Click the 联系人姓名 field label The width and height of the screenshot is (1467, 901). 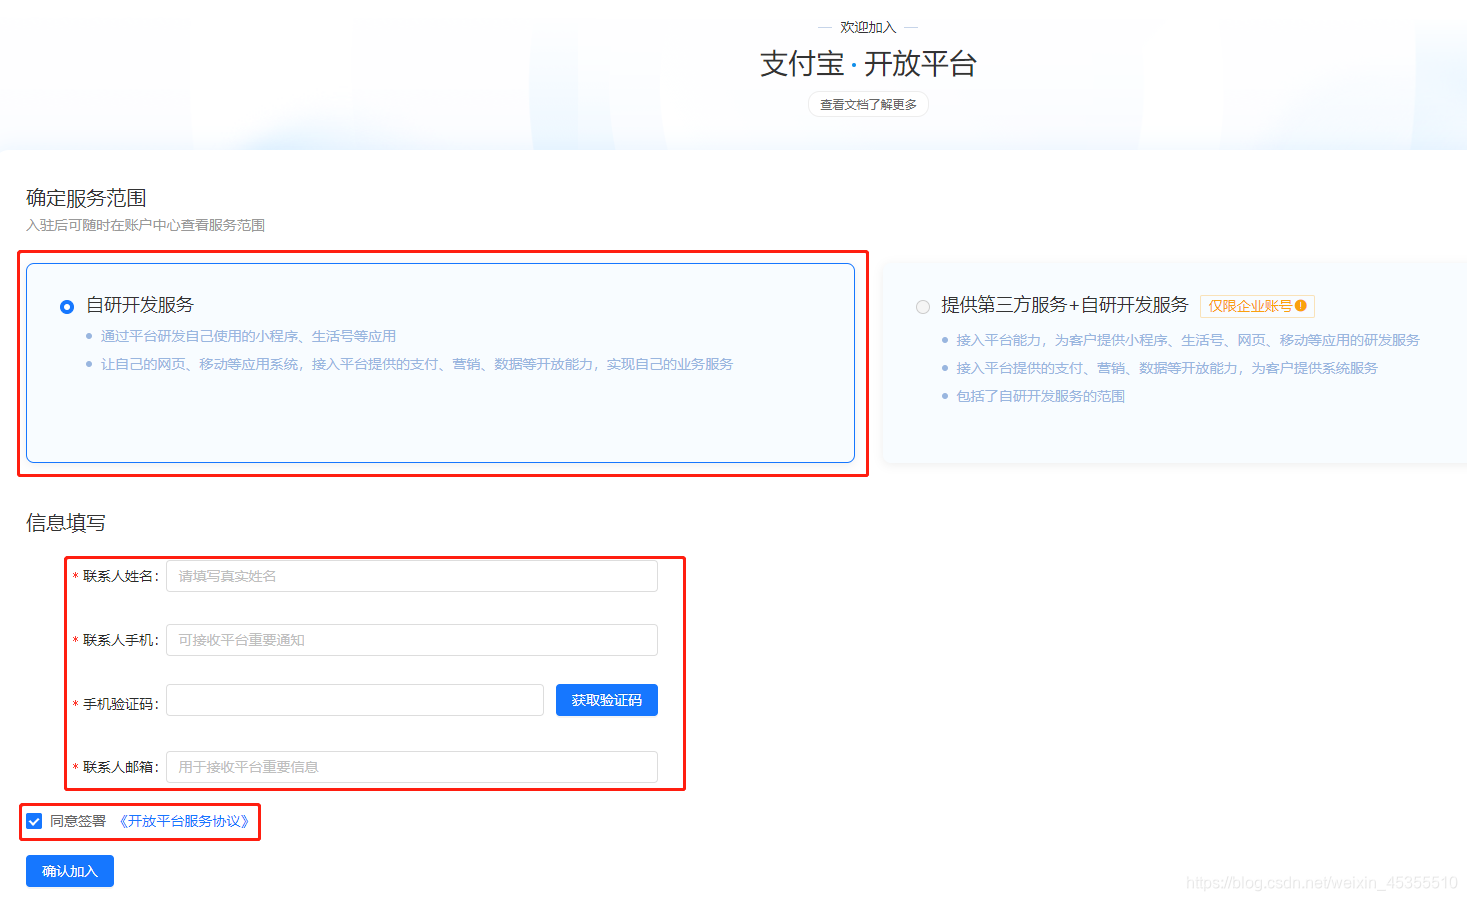[x=120, y=576]
